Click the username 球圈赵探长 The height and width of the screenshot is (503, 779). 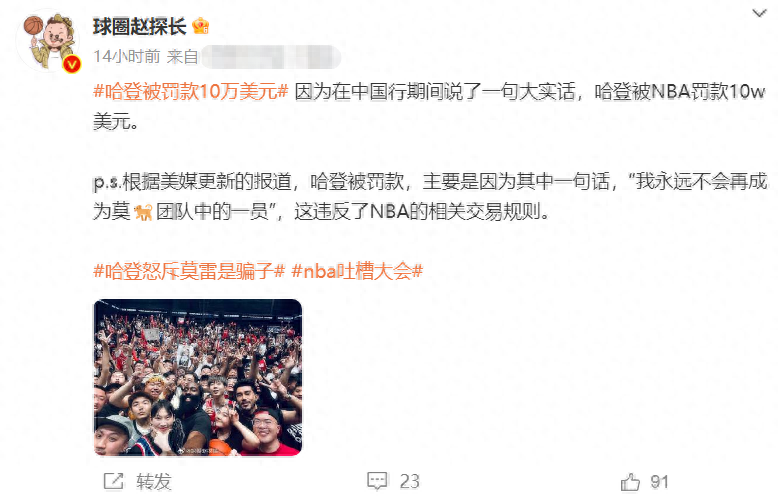[x=140, y=26]
